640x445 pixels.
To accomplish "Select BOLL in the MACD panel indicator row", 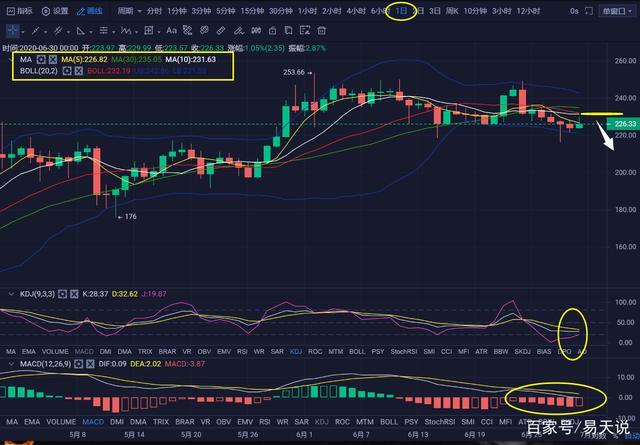I will pyautogui.click(x=389, y=422).
